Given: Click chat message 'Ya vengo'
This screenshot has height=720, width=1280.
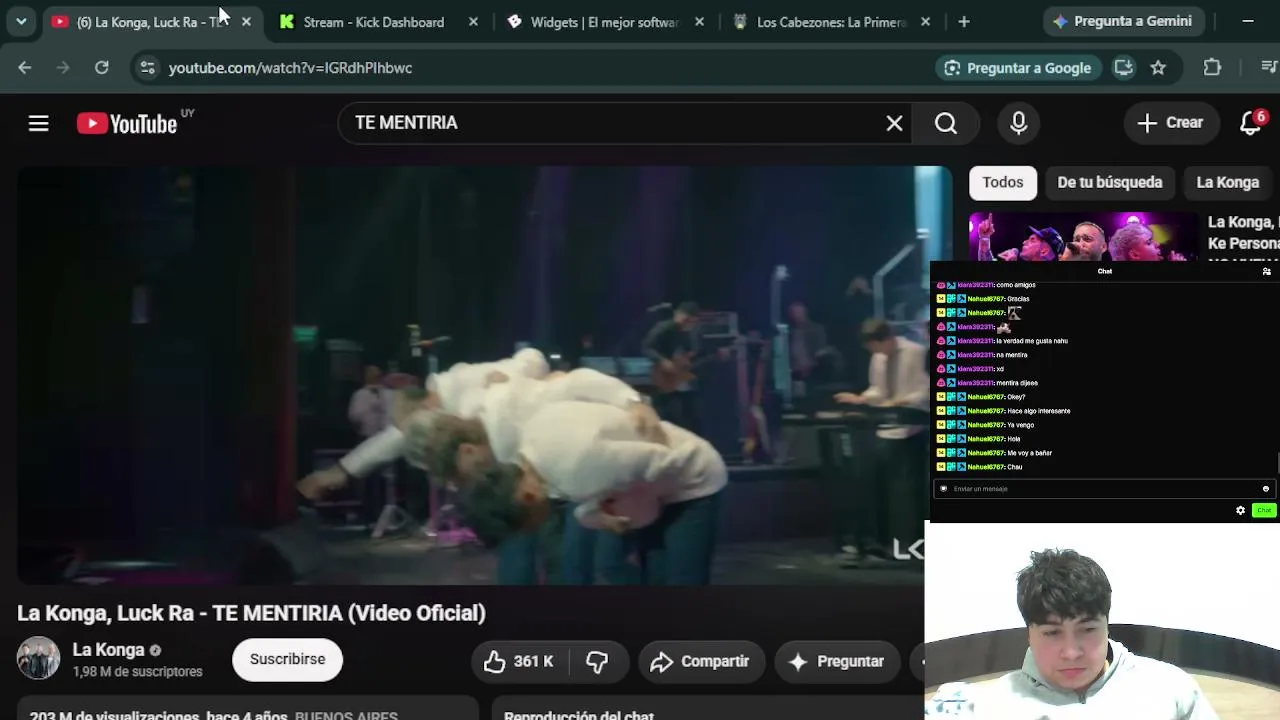Looking at the screenshot, I should (x=1021, y=425).
